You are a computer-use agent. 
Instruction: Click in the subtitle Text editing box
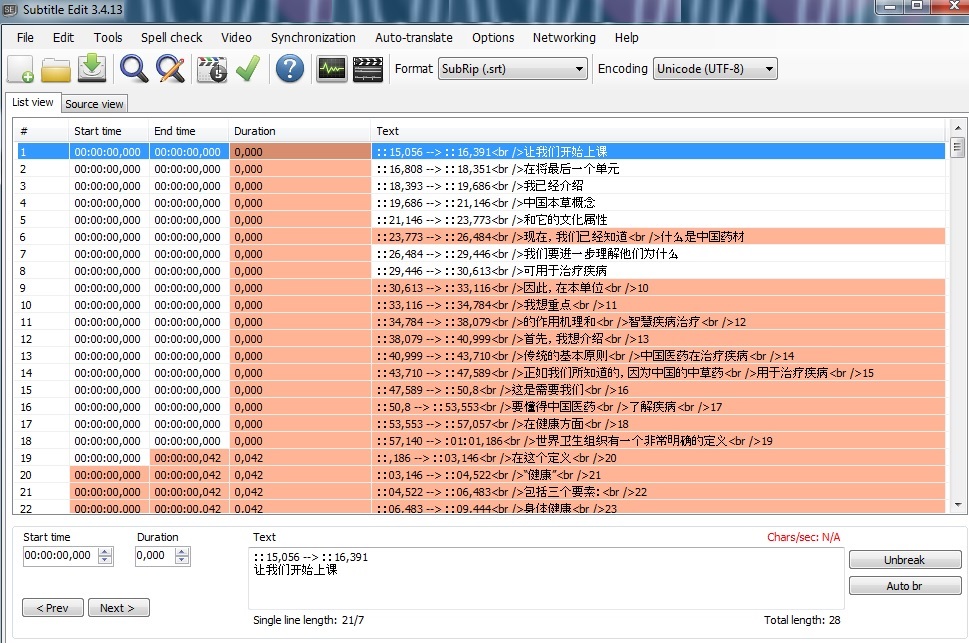point(546,578)
